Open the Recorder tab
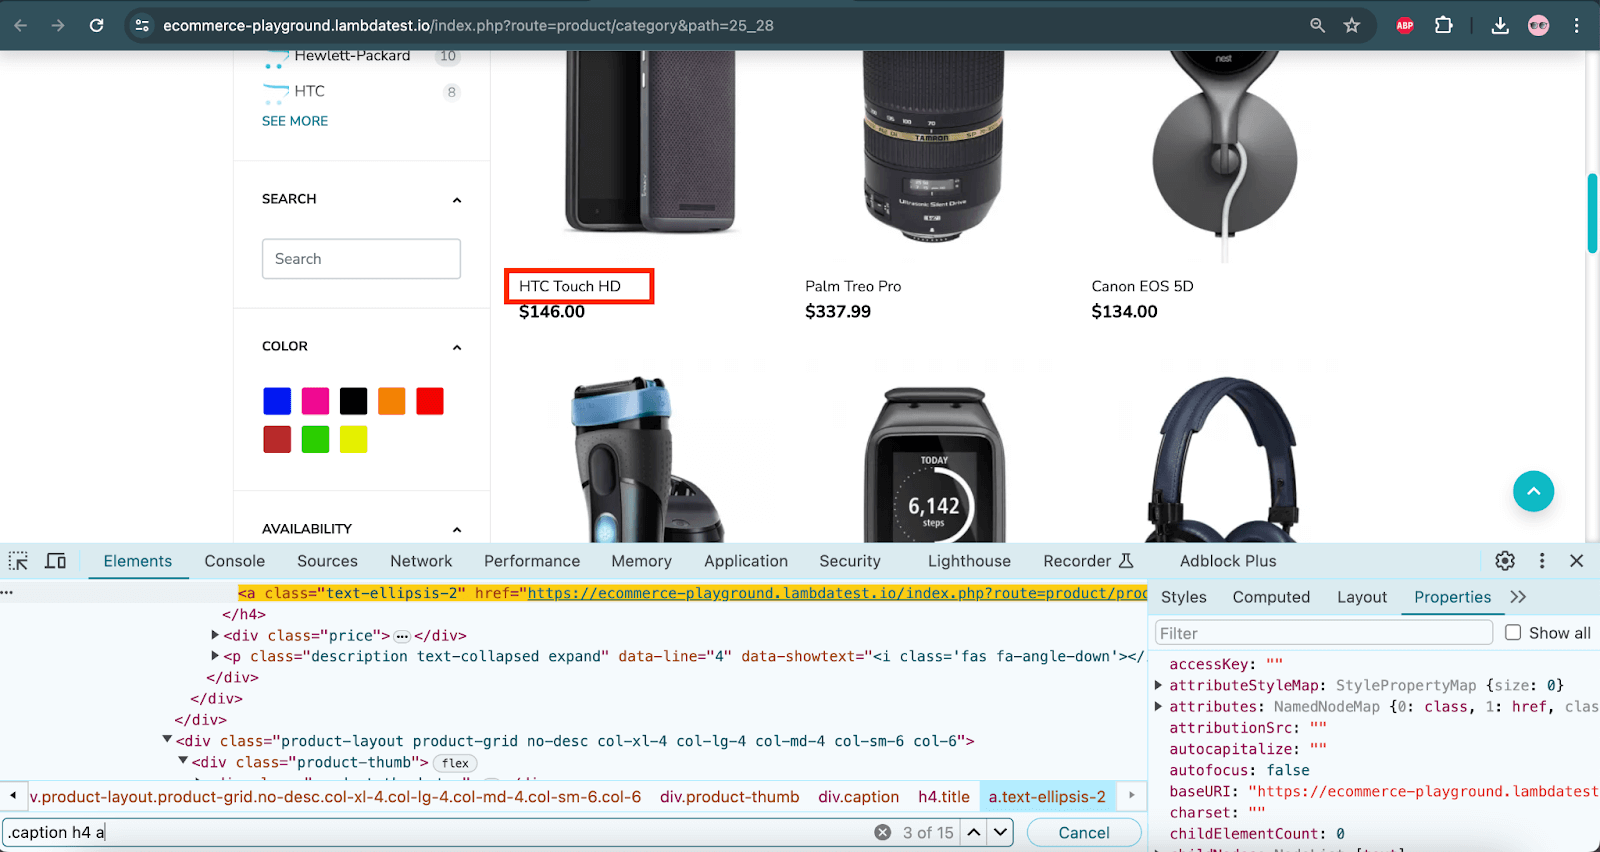This screenshot has height=852, width=1600. point(1088,561)
